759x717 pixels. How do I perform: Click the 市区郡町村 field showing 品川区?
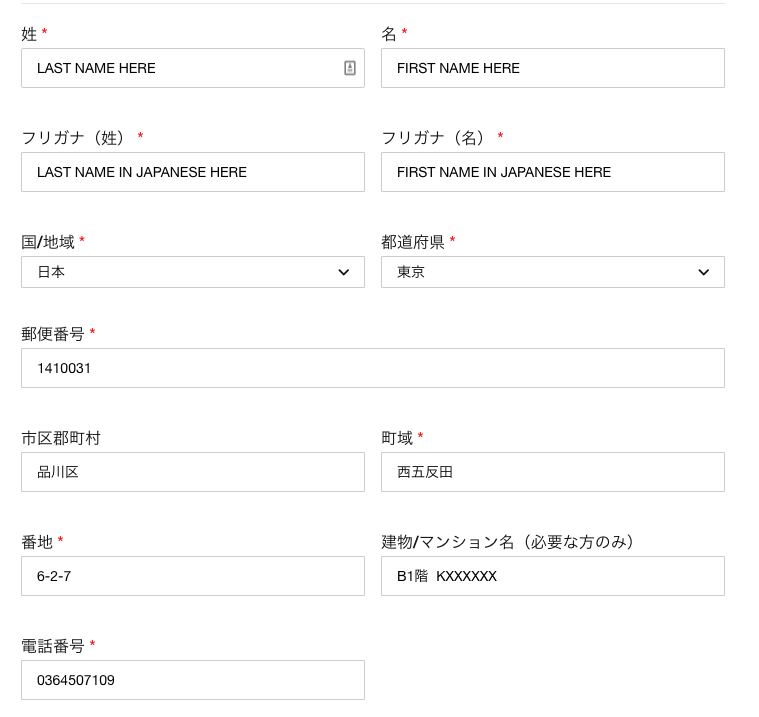pyautogui.click(x=193, y=472)
